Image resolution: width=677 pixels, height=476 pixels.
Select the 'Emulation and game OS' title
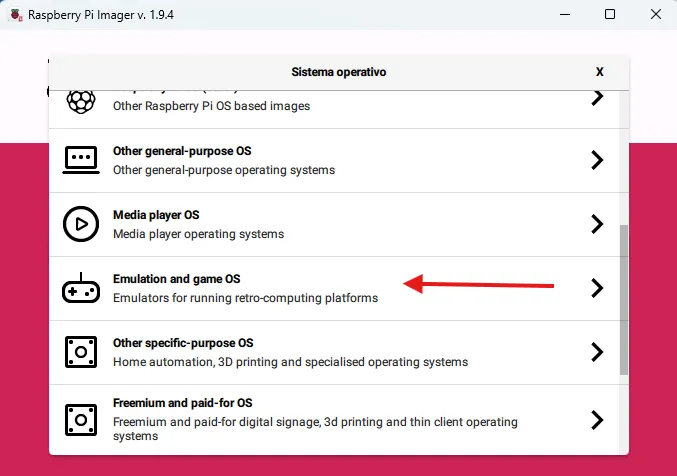click(x=177, y=279)
